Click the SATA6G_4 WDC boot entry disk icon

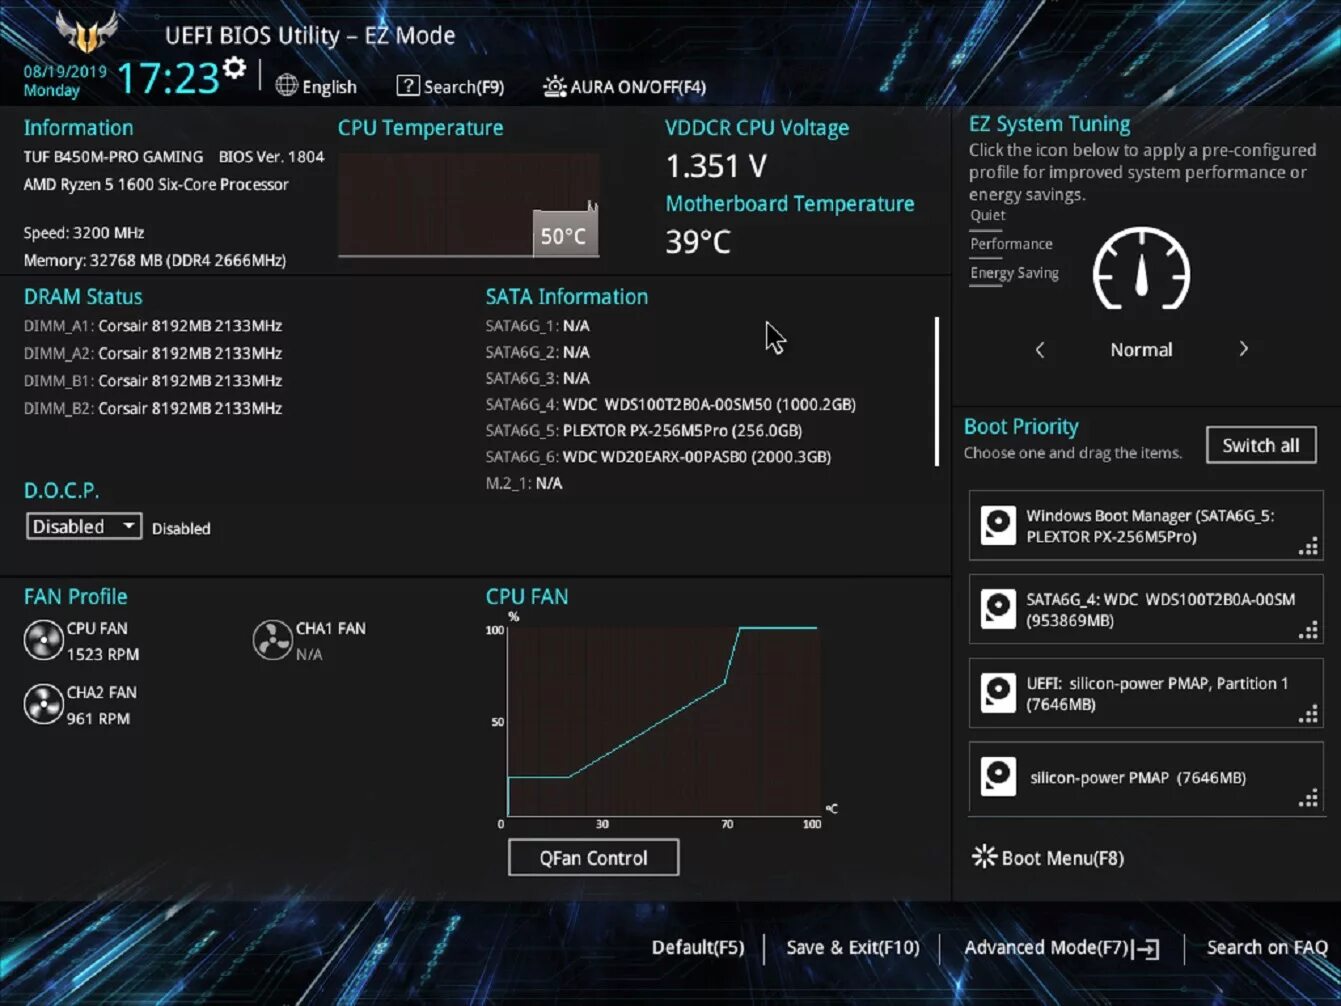click(x=998, y=609)
